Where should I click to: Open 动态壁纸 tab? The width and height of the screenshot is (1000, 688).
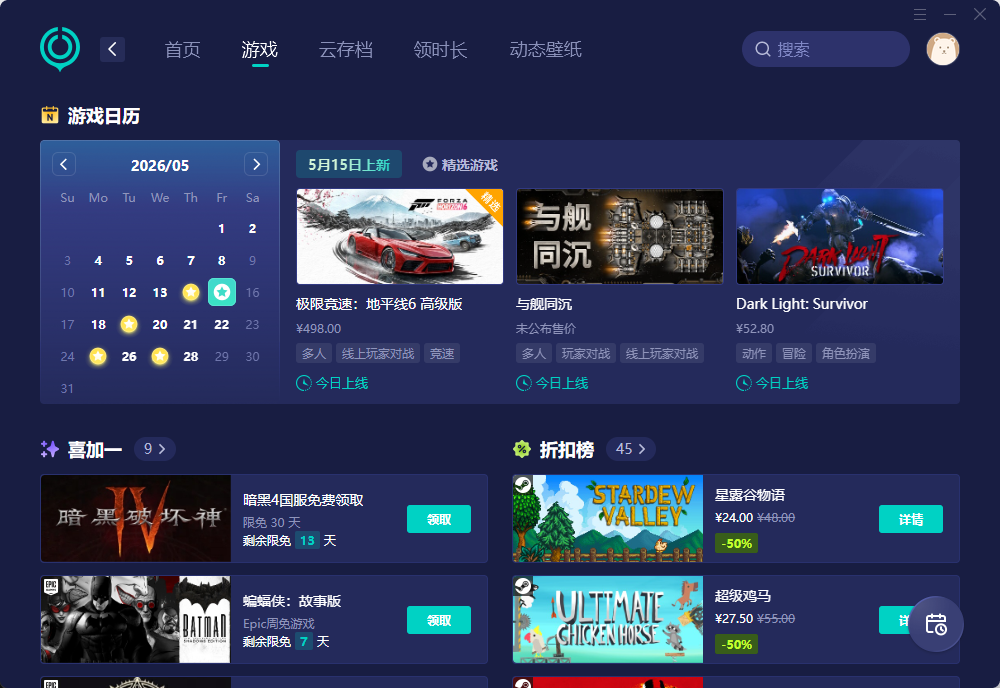pyautogui.click(x=545, y=49)
